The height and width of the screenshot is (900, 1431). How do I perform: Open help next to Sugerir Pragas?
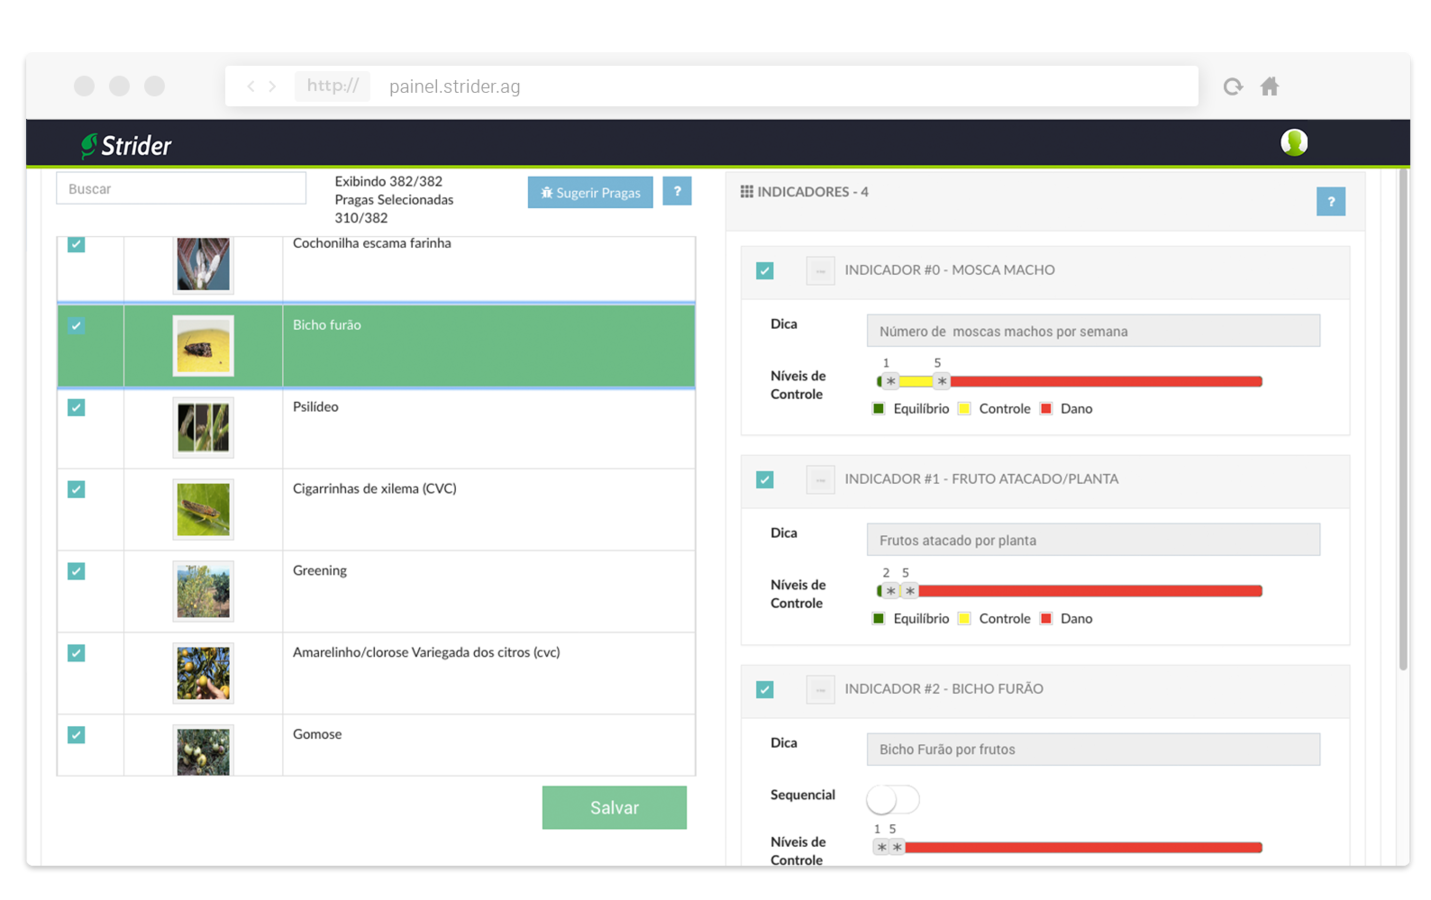pos(677,191)
